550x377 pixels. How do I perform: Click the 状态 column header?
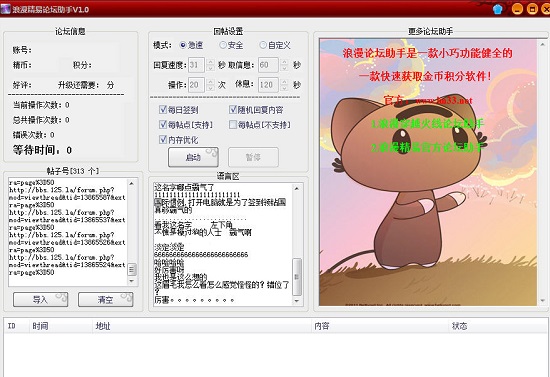pos(497,326)
